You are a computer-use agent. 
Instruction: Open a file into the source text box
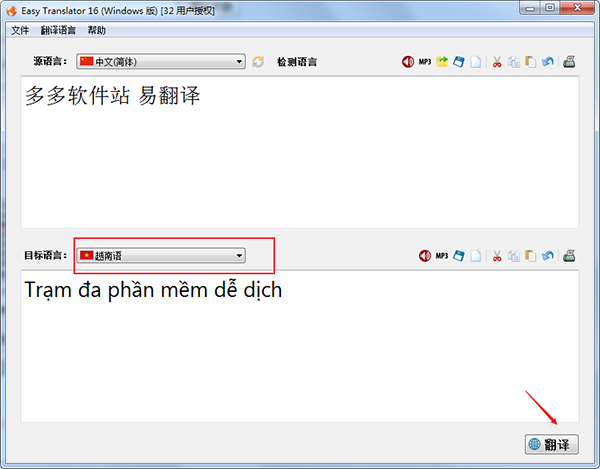coord(442,62)
